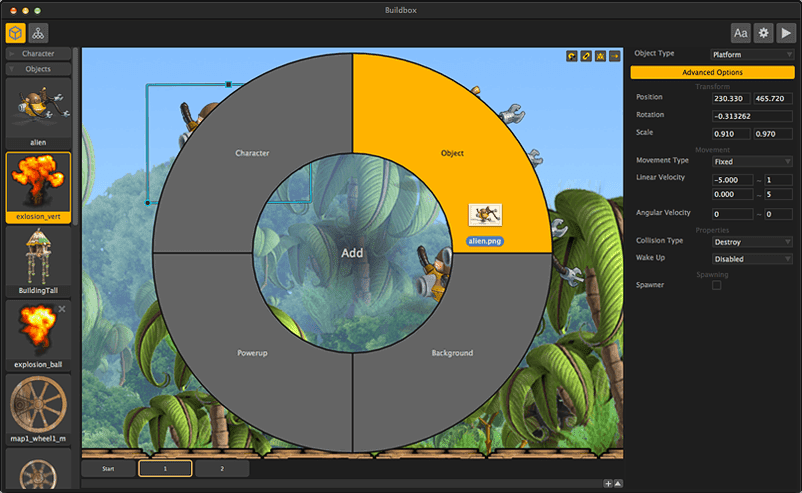Choose the Powerup segment of the Add wheel

click(252, 353)
